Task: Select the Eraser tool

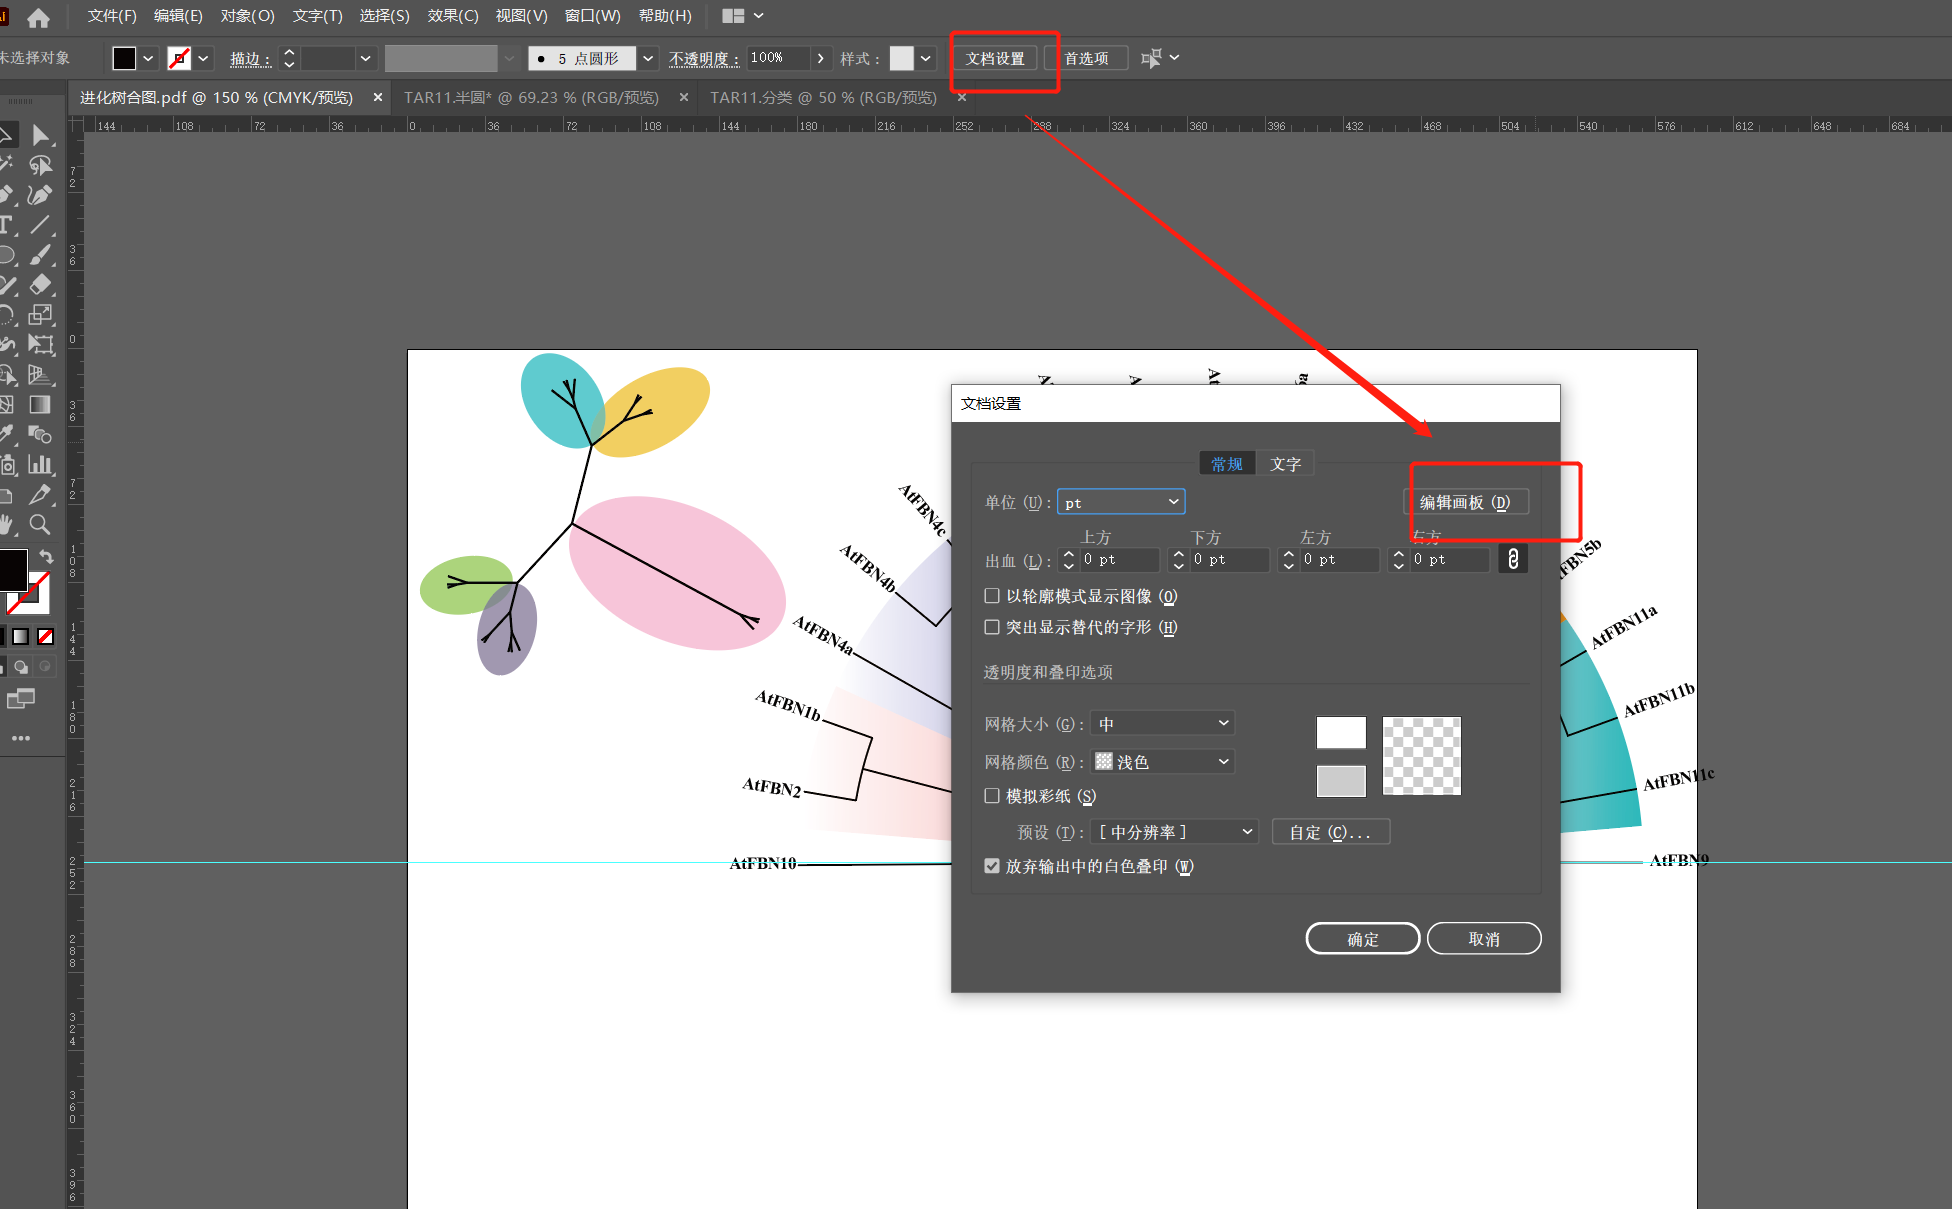Action: point(41,285)
